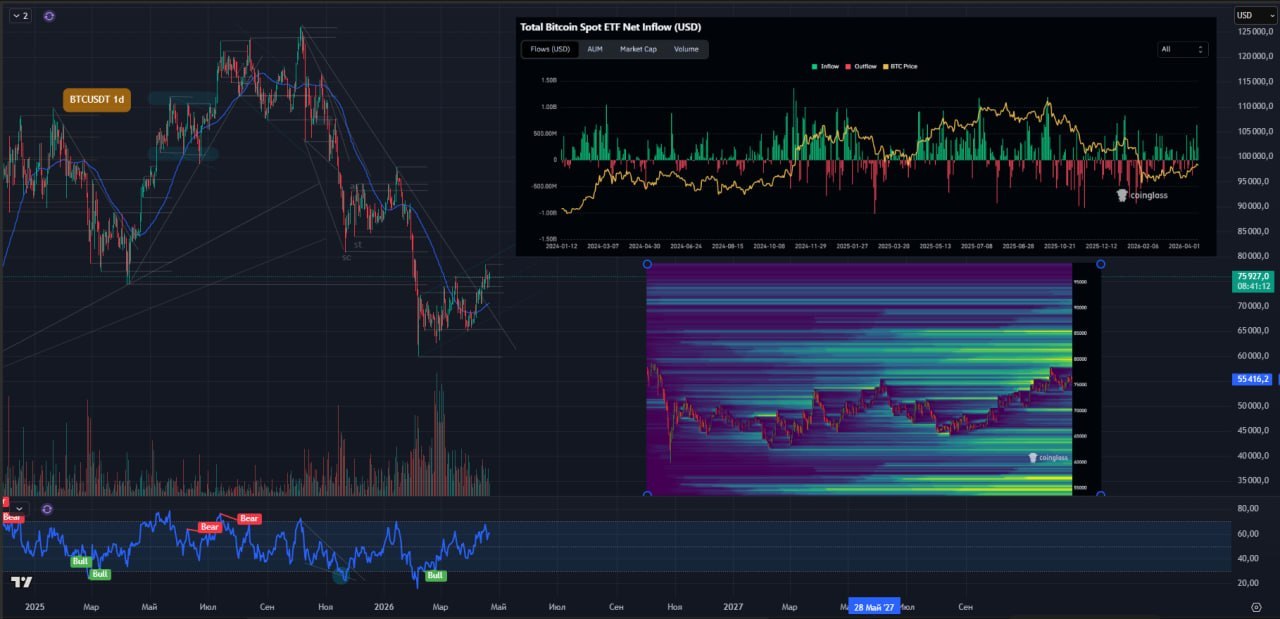Click the purple indicator refresh icon at top left

point(50,16)
